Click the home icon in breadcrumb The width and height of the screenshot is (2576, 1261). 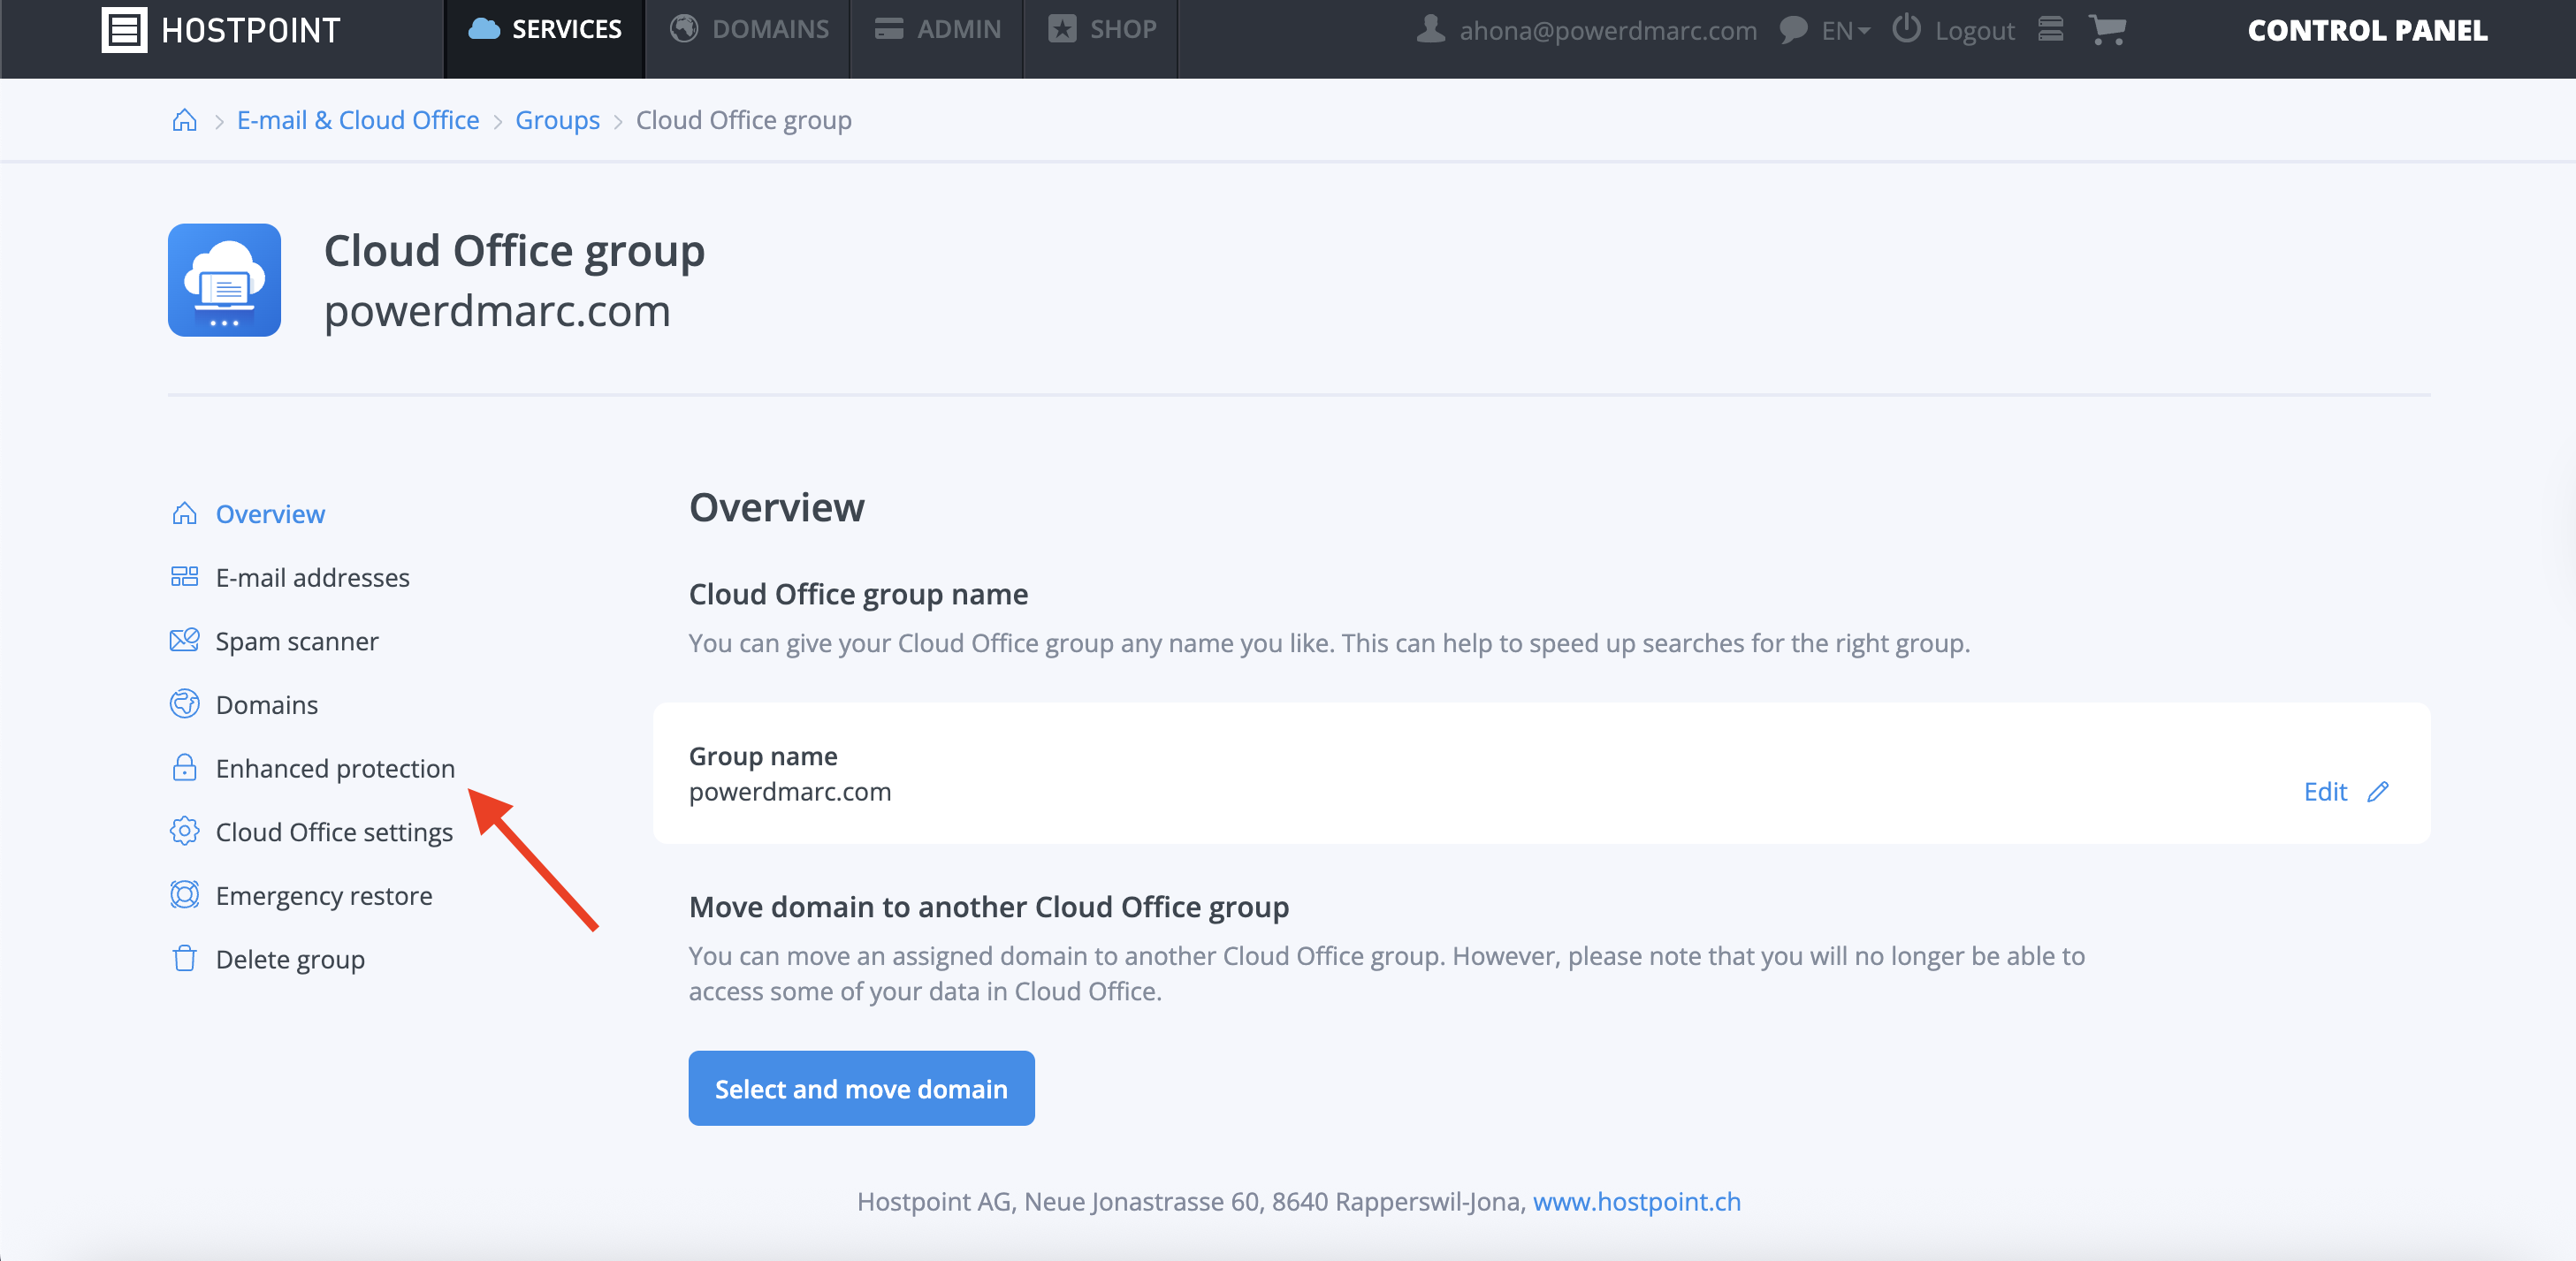[x=184, y=120]
